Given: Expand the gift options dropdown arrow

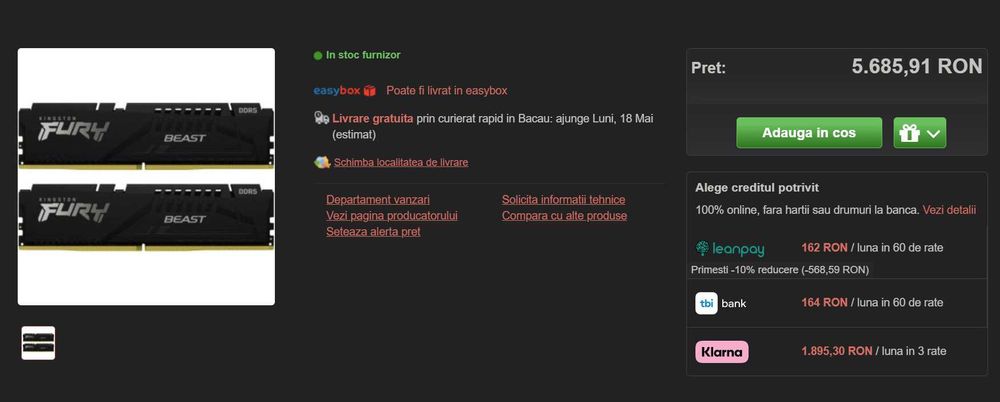Looking at the screenshot, I should coord(933,133).
